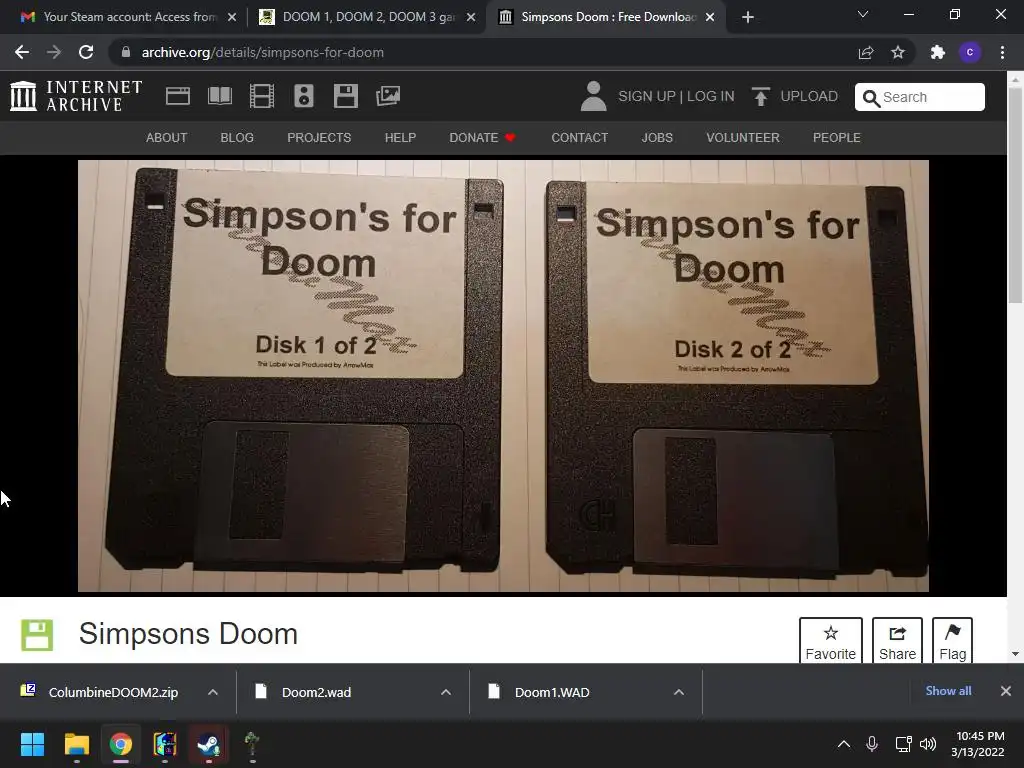Click the microphone icon in the system tray
Screen dimensions: 1024x768
[872, 744]
